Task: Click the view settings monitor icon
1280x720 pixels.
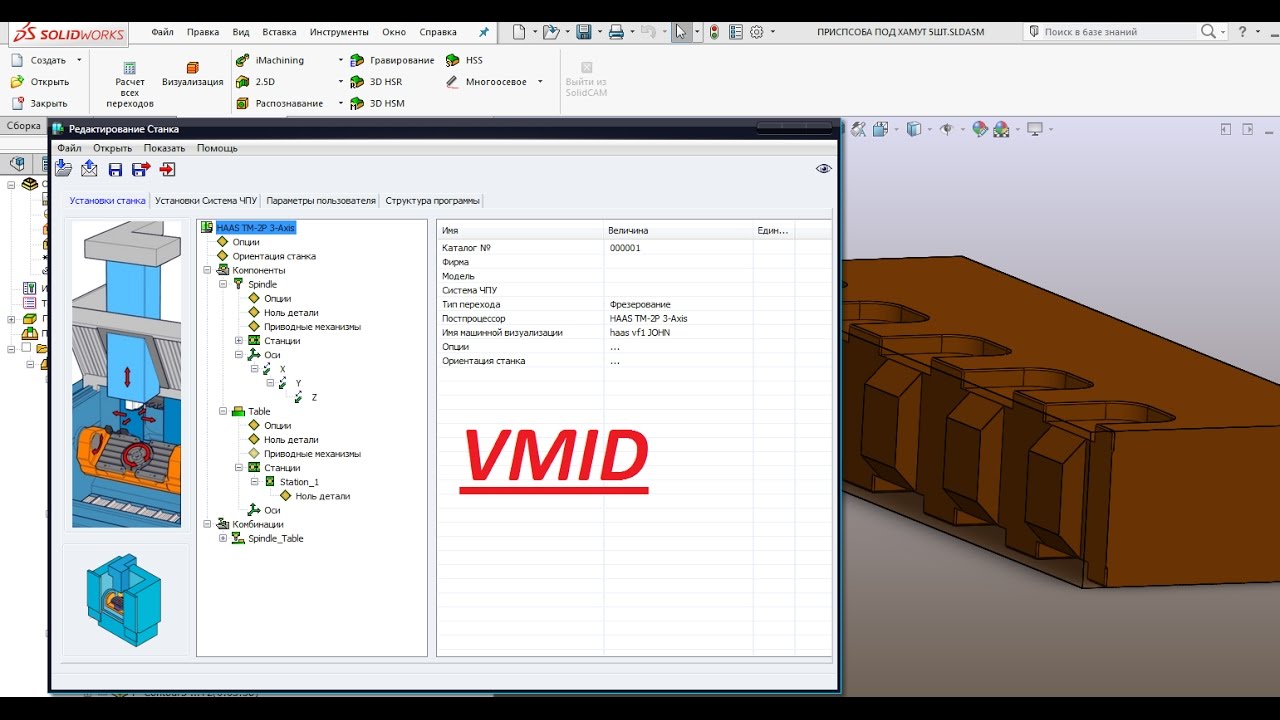Action: pos(1035,129)
